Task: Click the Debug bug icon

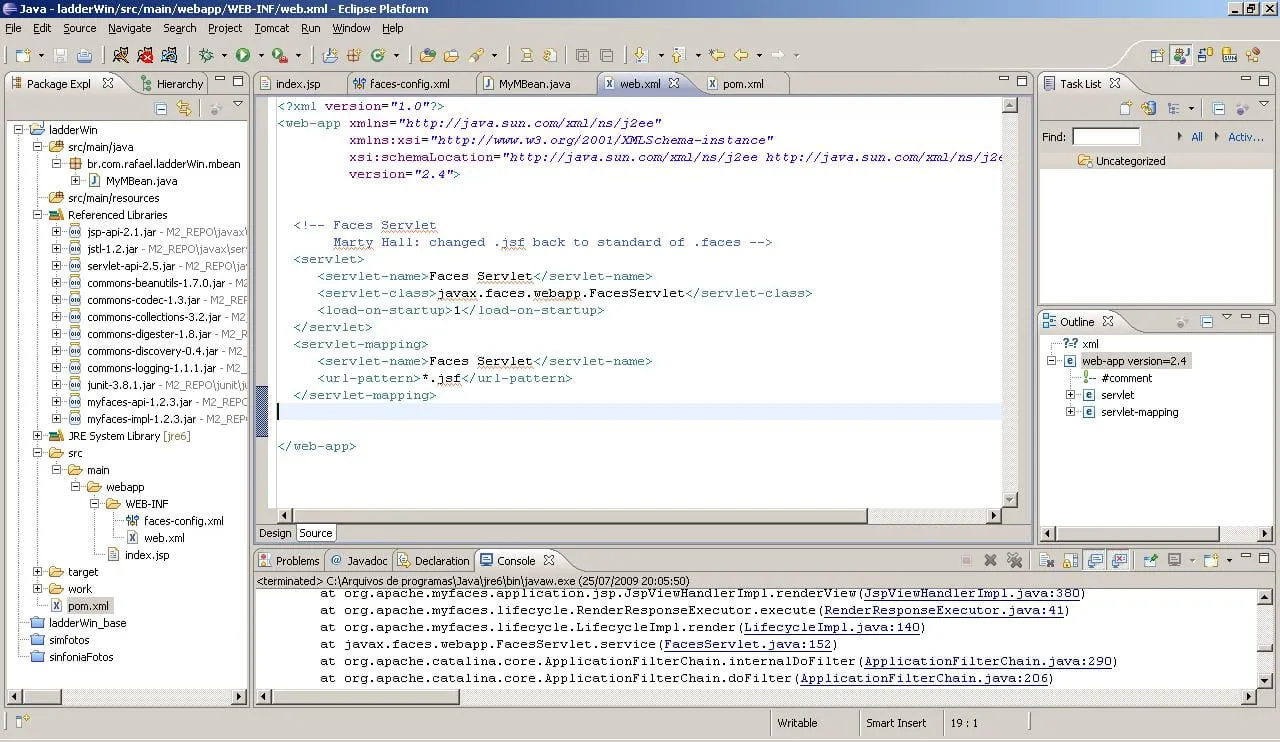Action: point(207,55)
